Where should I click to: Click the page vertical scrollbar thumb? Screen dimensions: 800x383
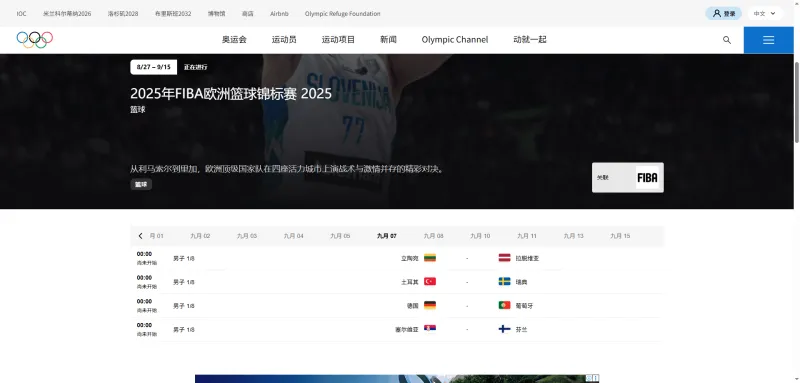797,102
